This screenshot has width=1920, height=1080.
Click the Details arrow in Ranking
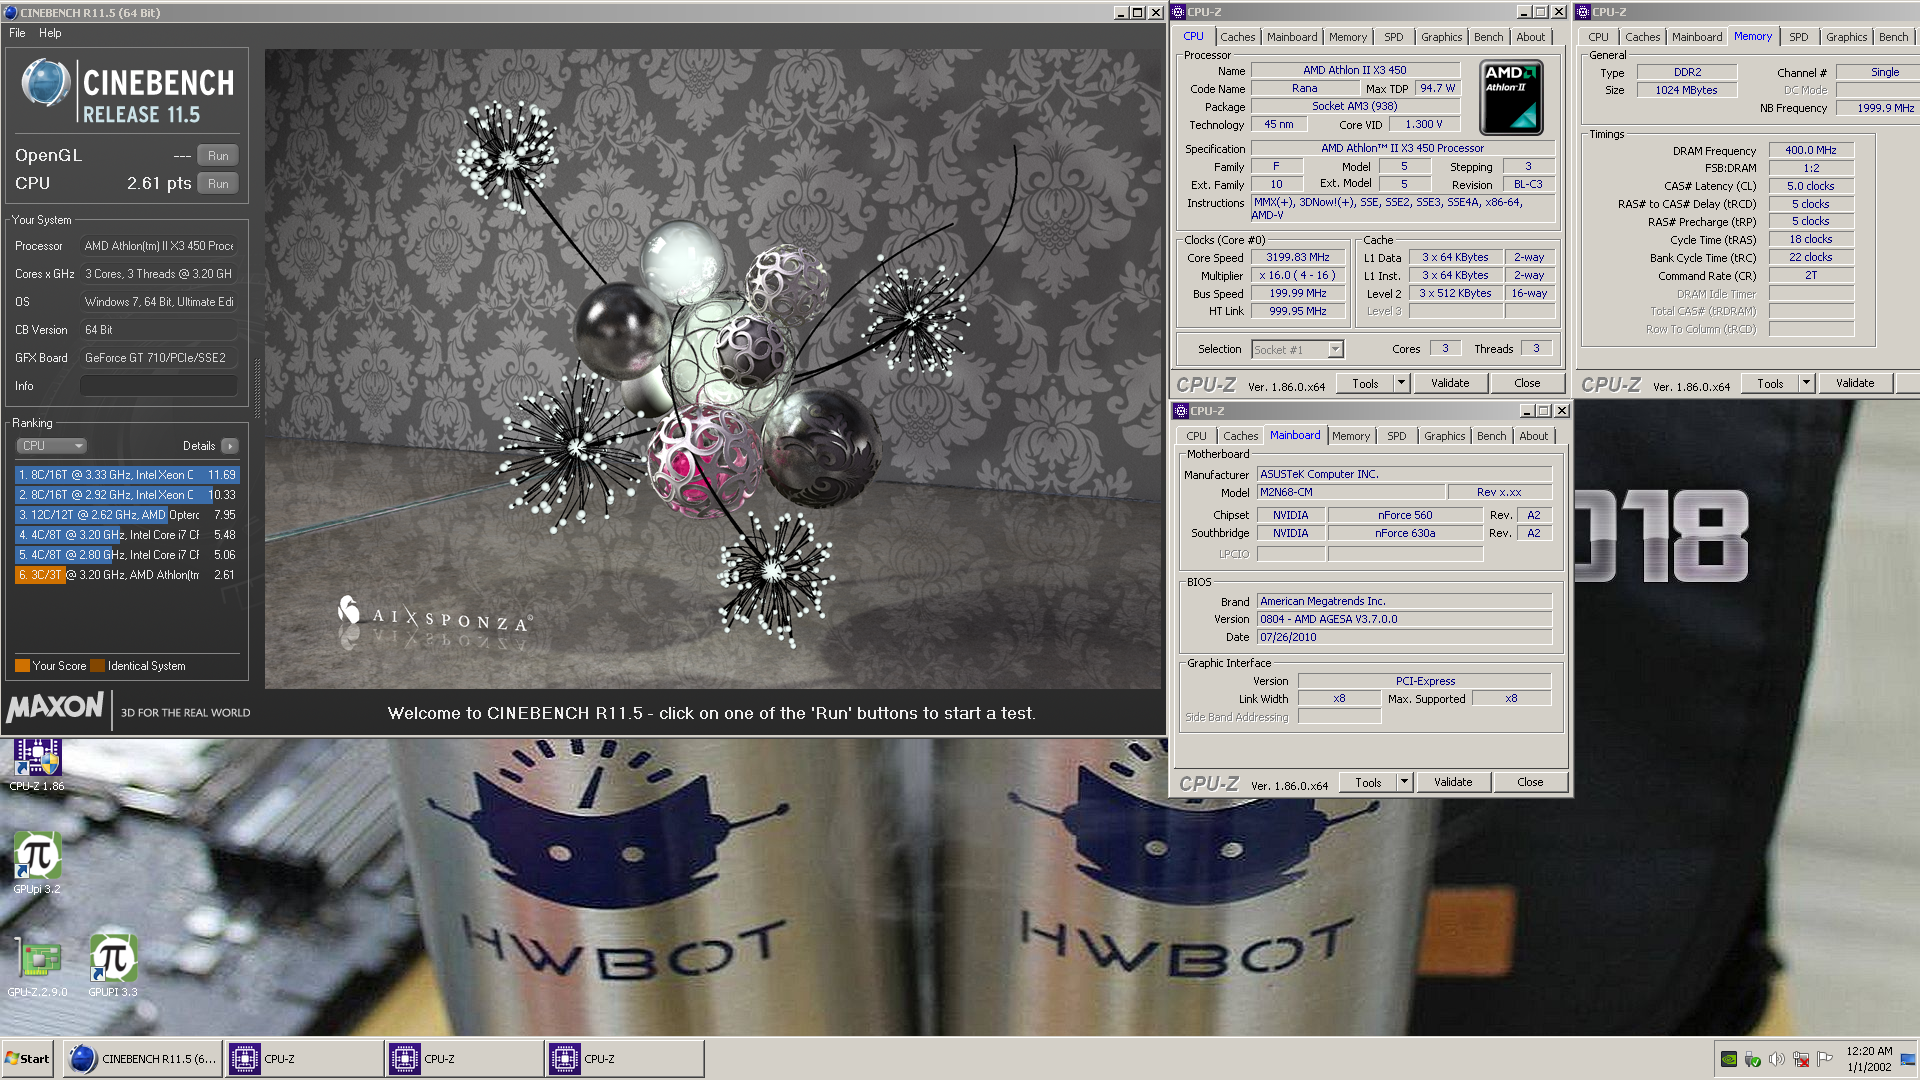point(230,446)
